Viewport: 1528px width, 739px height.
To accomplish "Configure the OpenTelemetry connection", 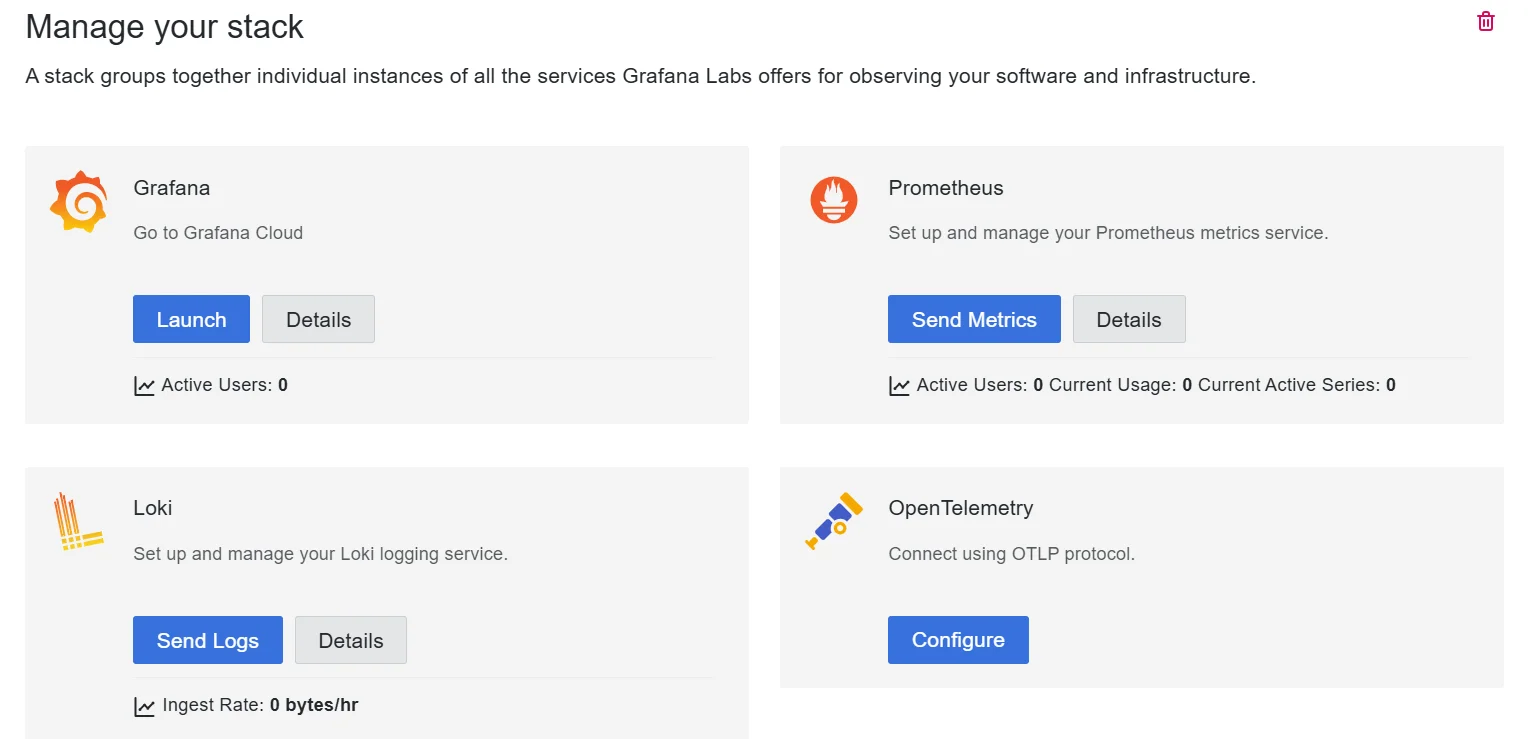I will pos(957,640).
